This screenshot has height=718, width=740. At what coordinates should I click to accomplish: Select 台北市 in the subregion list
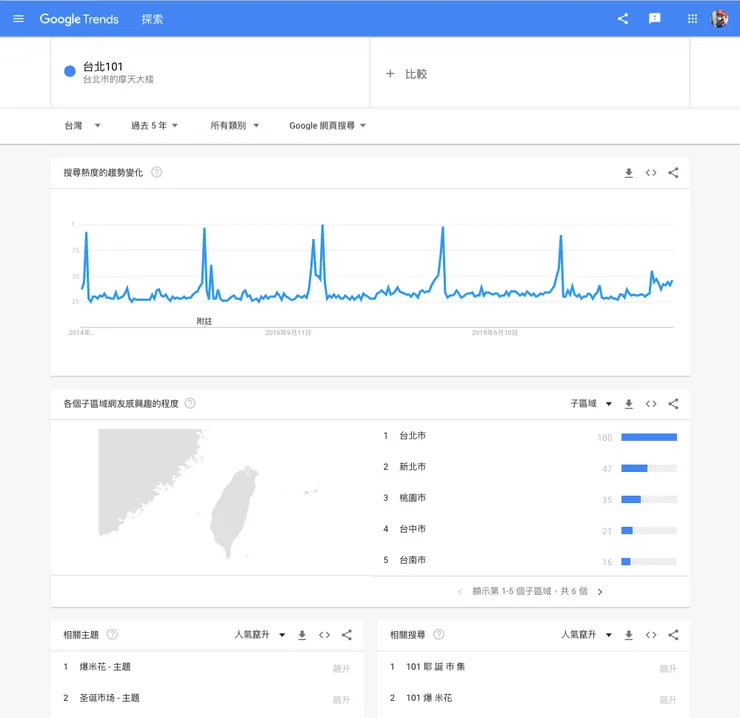tap(412, 436)
